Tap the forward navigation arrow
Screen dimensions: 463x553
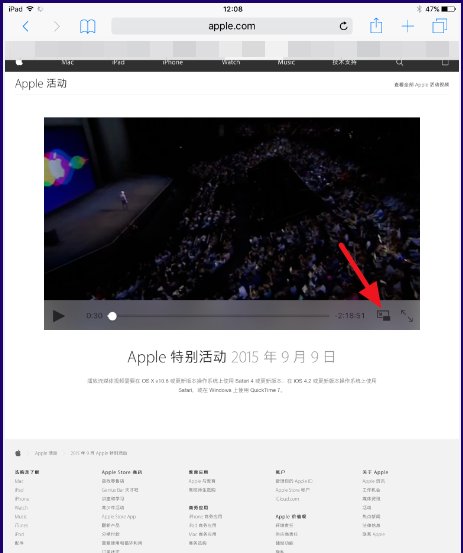tap(56, 26)
